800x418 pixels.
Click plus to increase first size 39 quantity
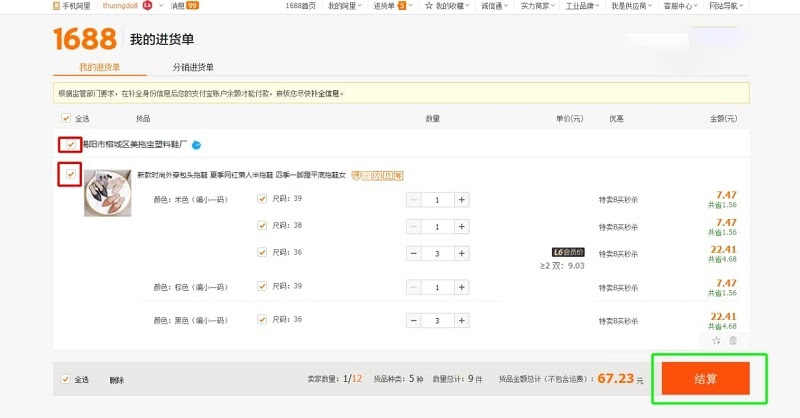point(461,199)
